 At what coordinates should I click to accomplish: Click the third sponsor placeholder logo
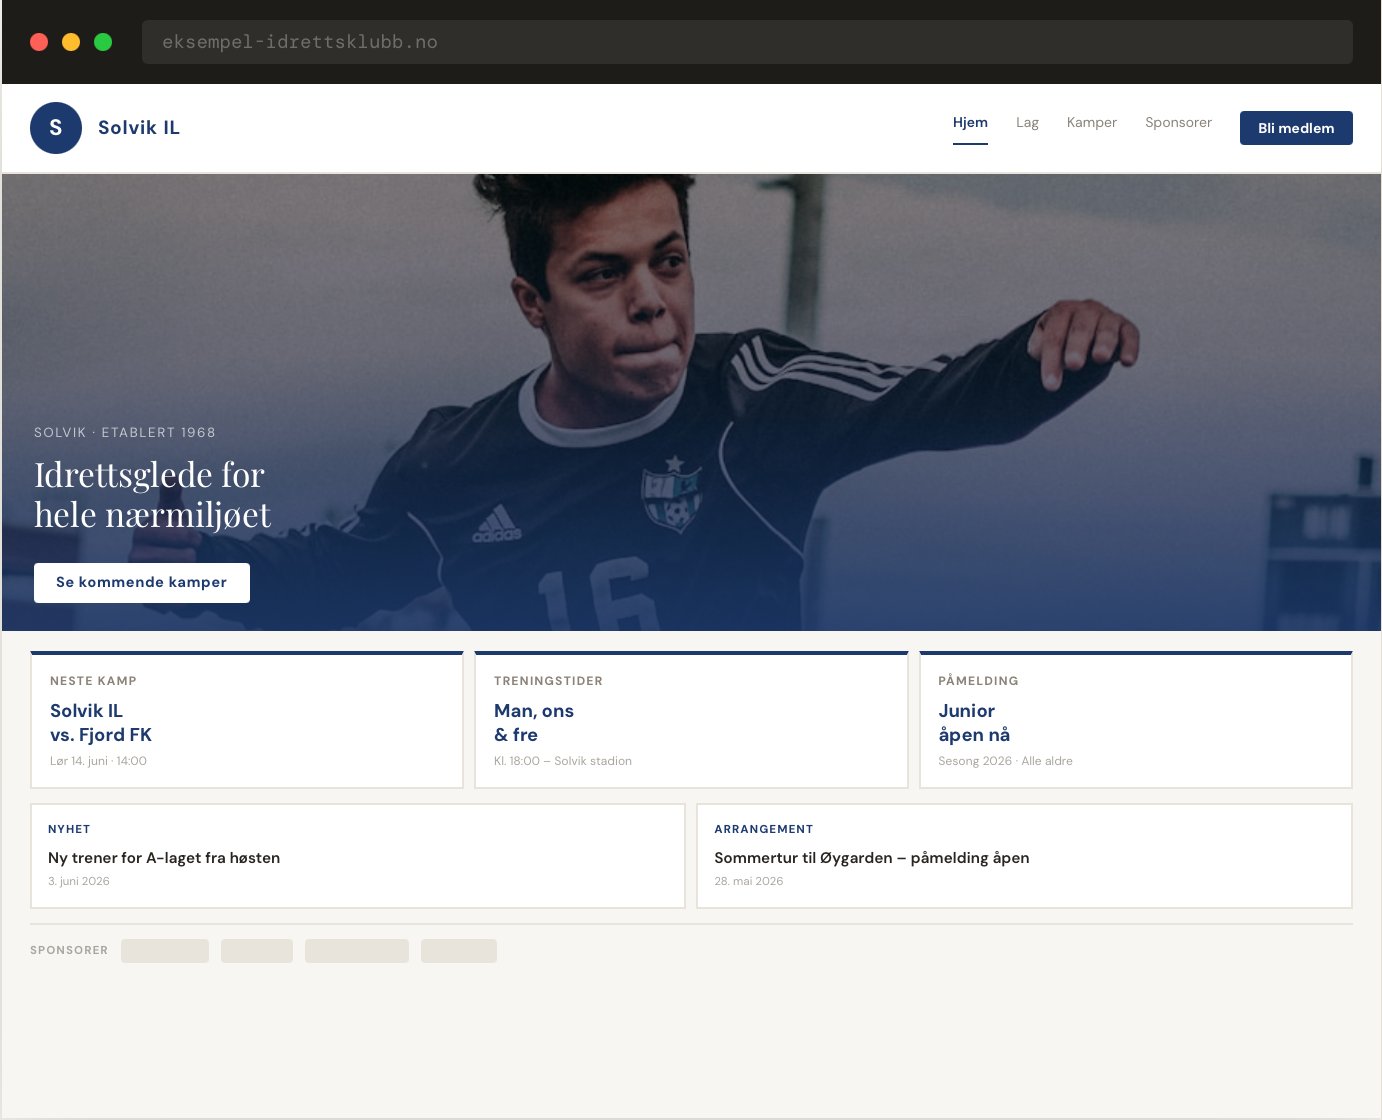tap(357, 951)
